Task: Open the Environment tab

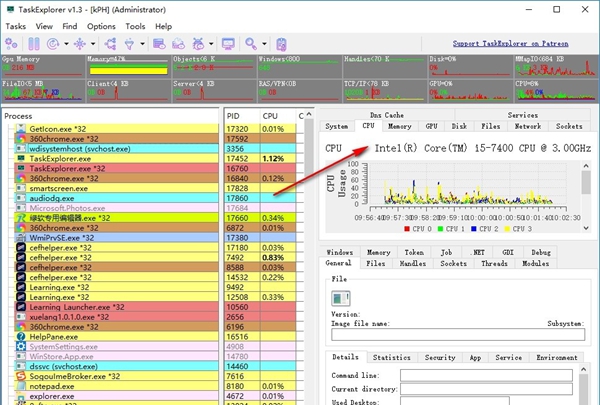Action: [557, 358]
